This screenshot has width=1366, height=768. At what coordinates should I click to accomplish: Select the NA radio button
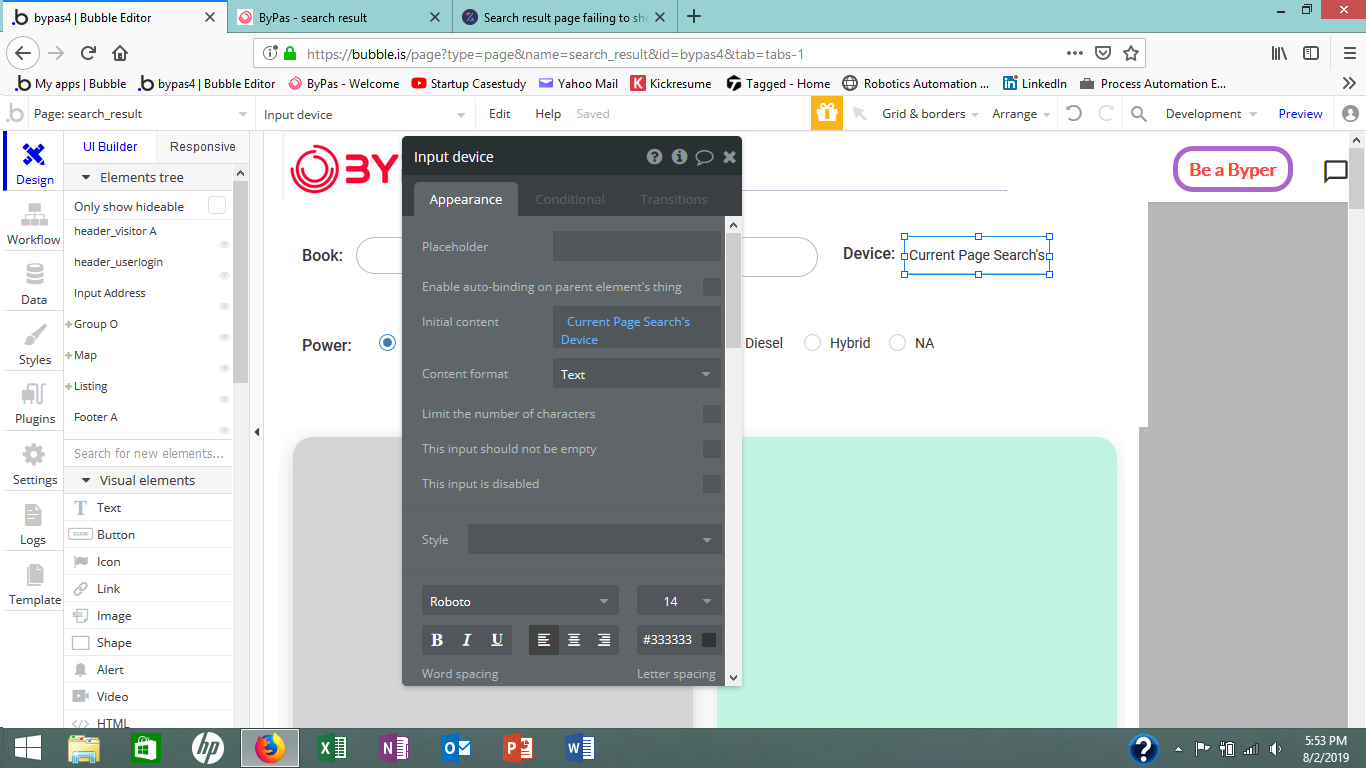[897, 343]
